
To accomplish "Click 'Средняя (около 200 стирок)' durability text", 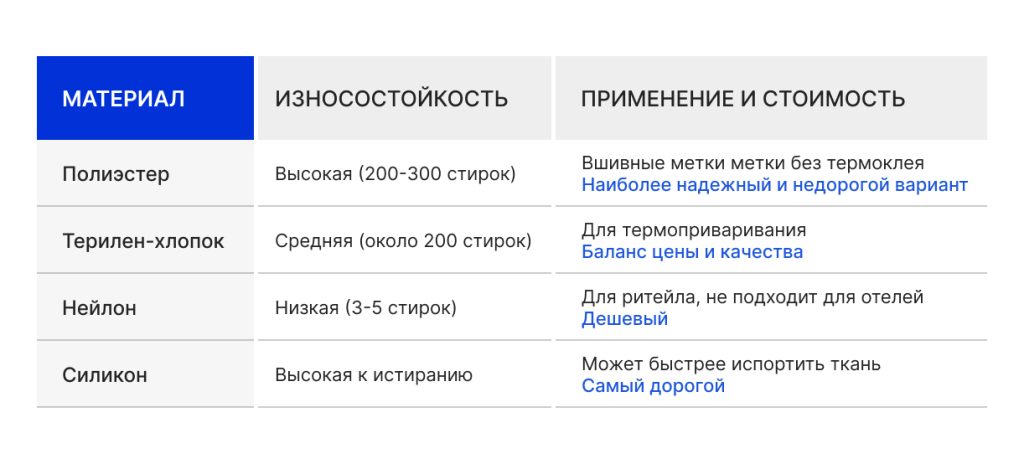I will [403, 241].
